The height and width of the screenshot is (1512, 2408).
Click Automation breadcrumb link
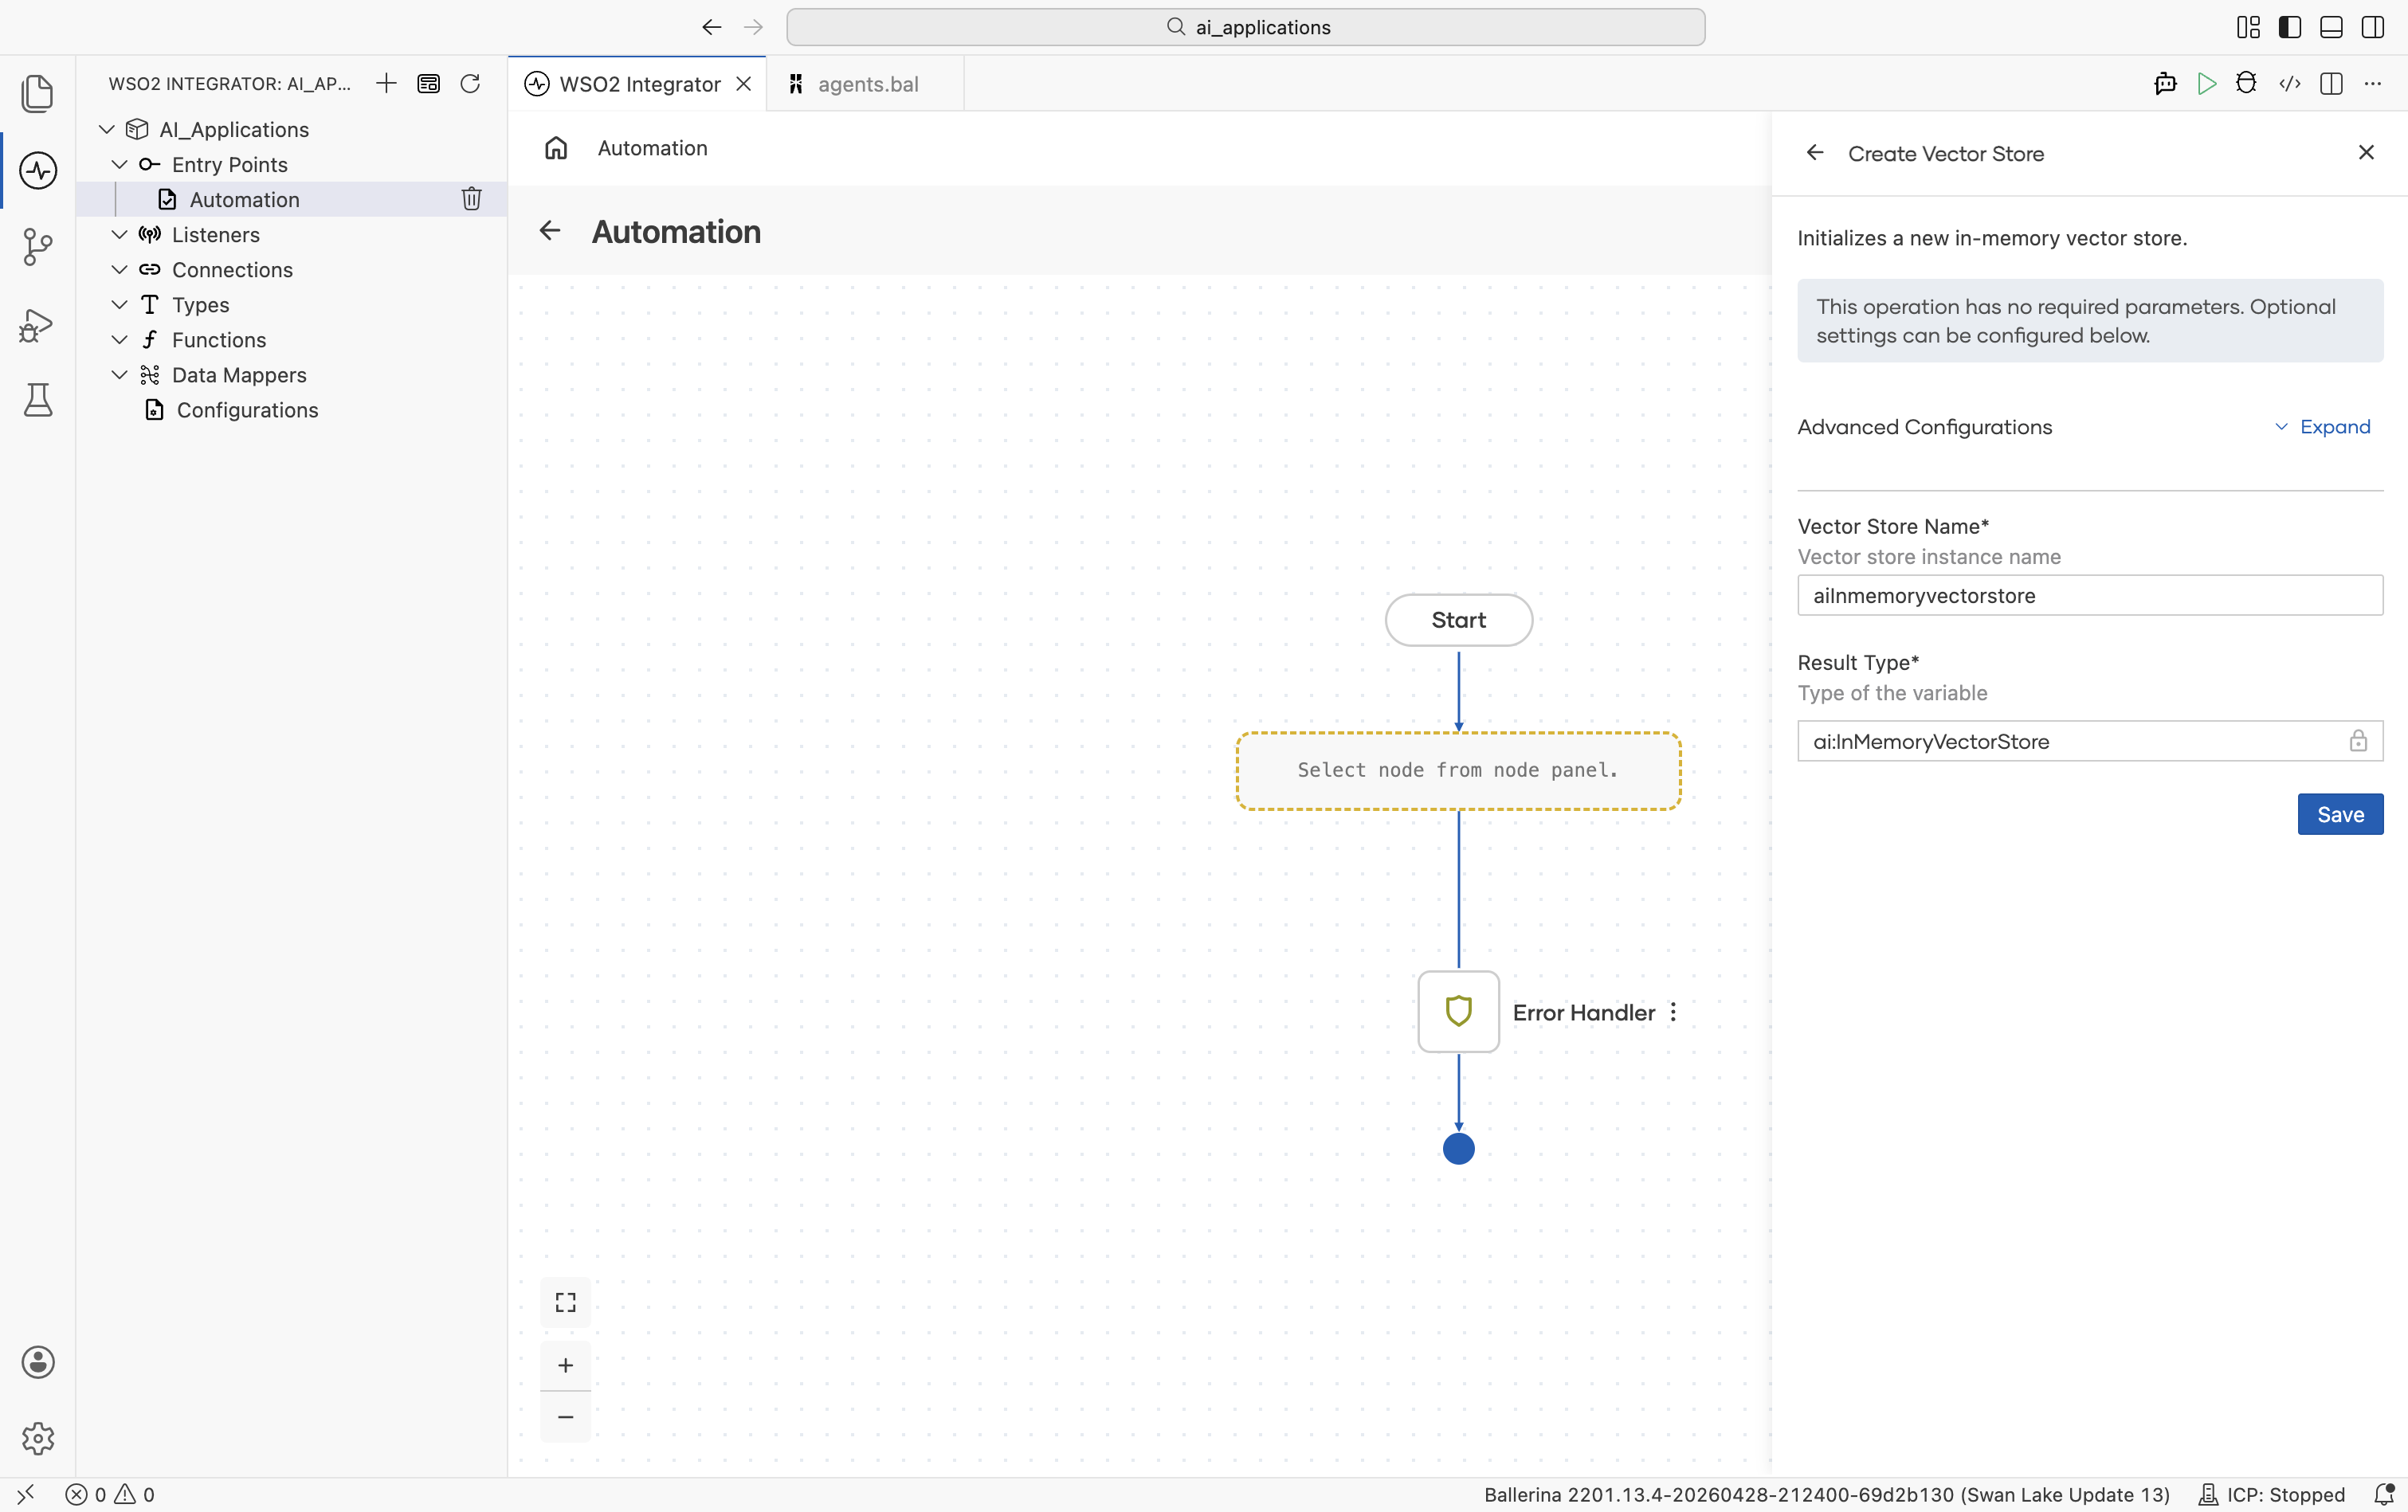point(652,148)
